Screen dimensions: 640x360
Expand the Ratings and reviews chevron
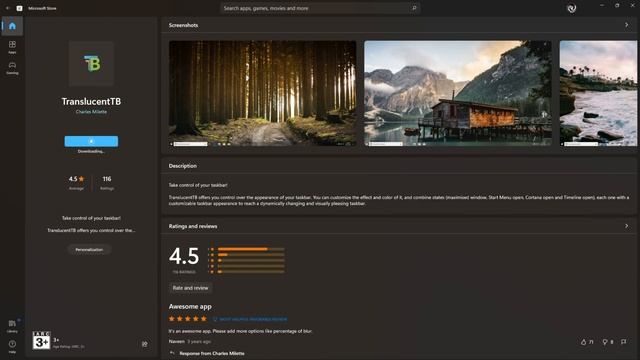627,226
